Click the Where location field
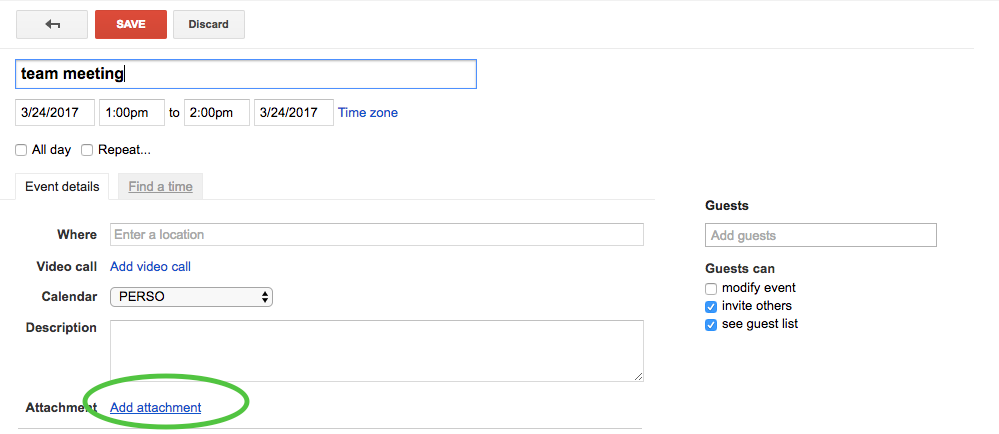The width and height of the screenshot is (999, 434). pos(377,235)
